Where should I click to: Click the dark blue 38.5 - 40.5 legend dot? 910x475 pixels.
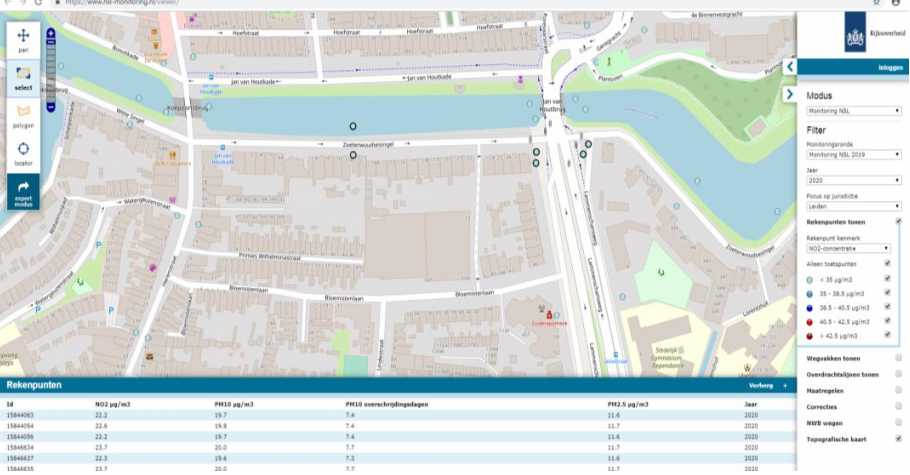810,308
